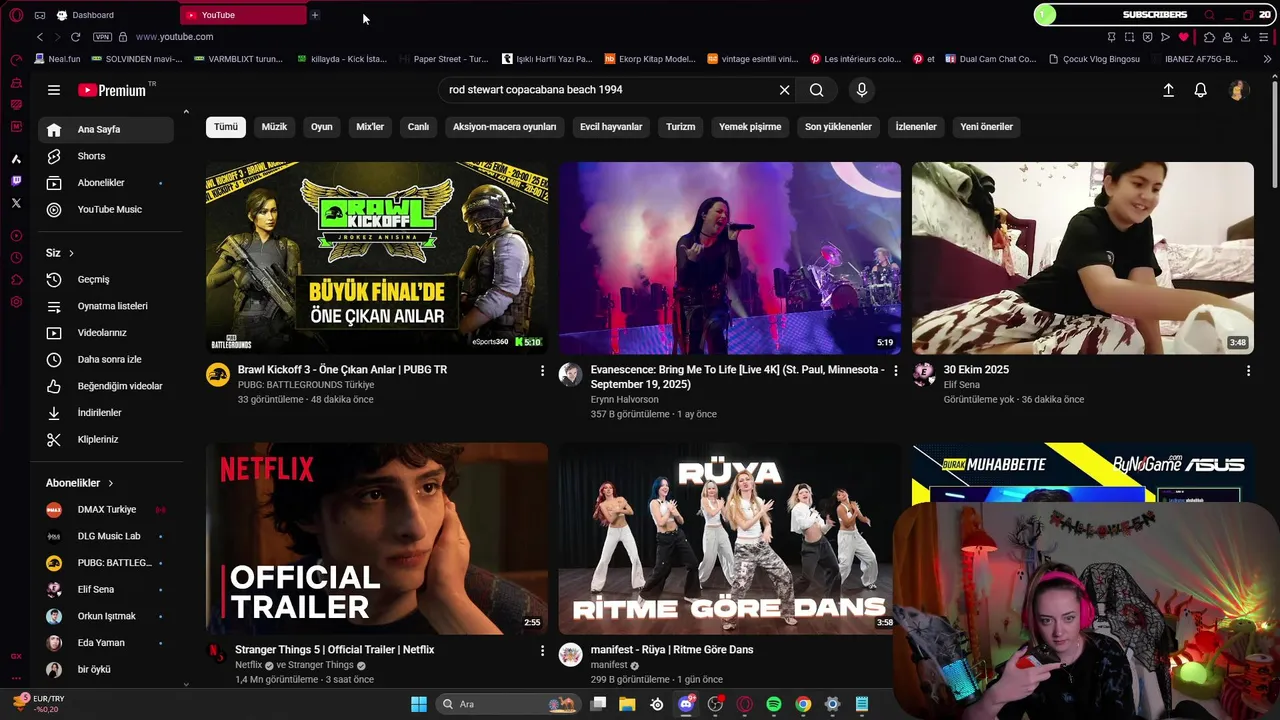
Task: Open İndirilenler downloads
Action: tap(106, 413)
